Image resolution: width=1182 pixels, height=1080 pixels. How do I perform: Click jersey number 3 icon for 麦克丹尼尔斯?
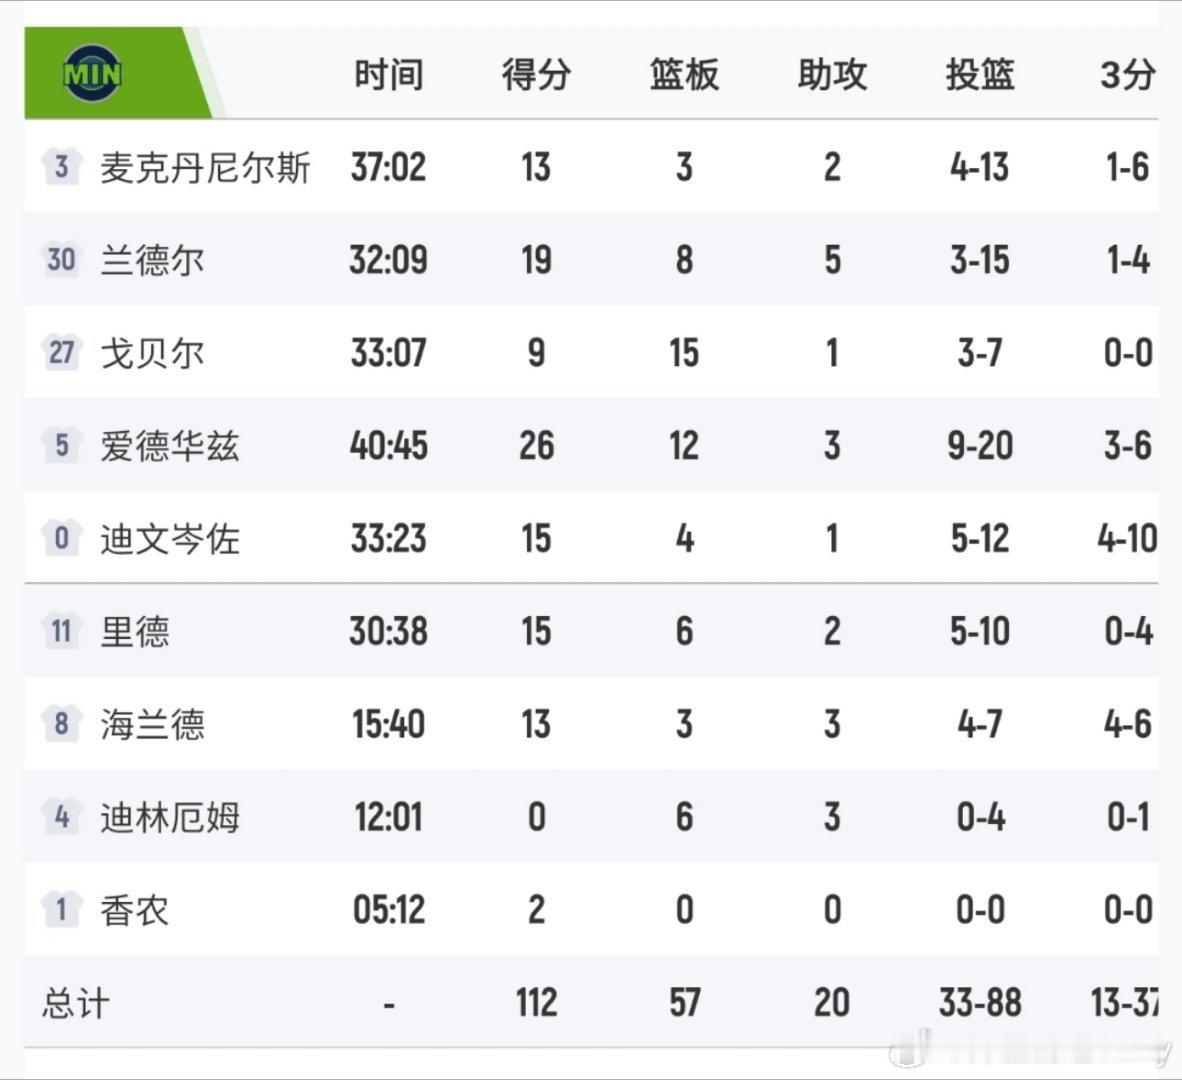61,166
